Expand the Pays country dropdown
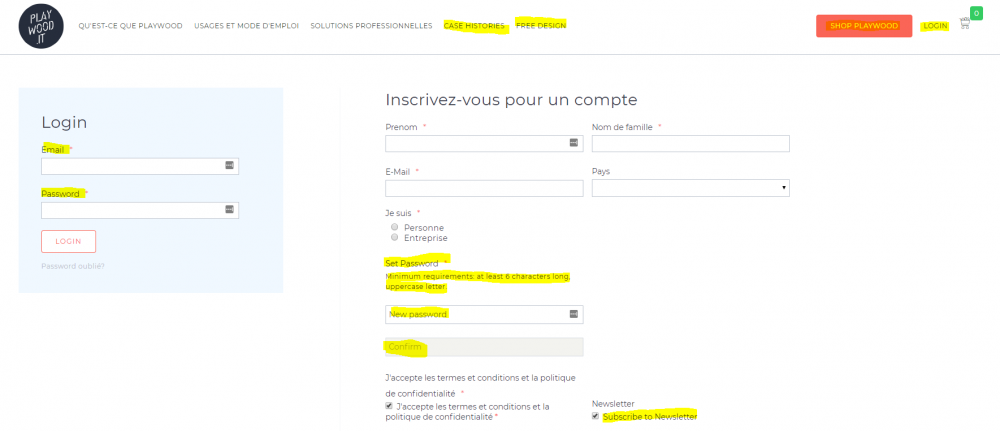Viewport: 1000px width, 431px height. pos(690,188)
